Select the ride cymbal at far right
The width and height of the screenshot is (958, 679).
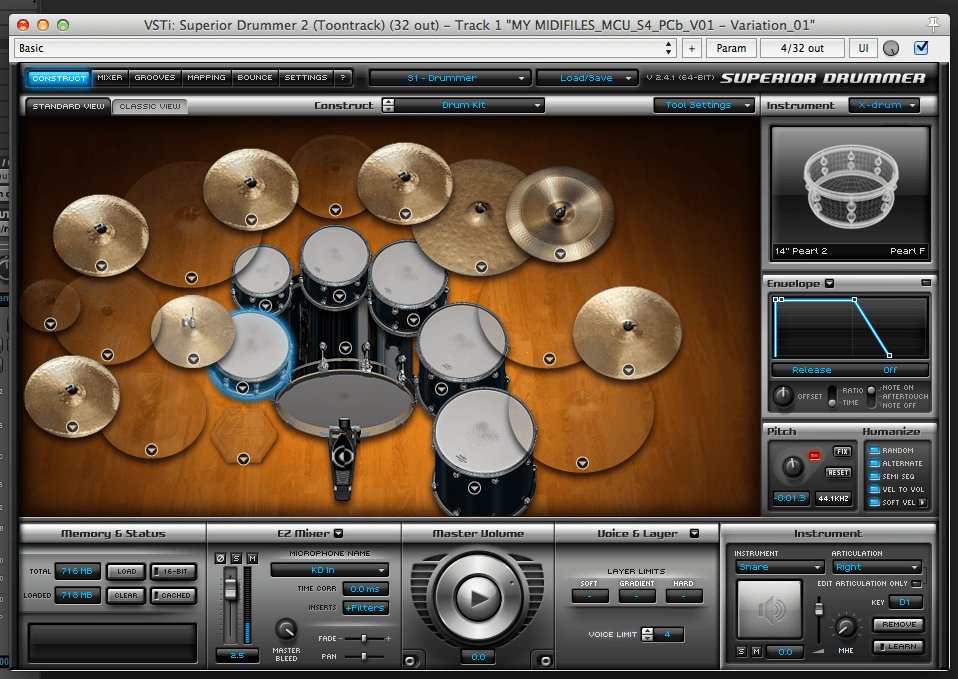(x=627, y=333)
